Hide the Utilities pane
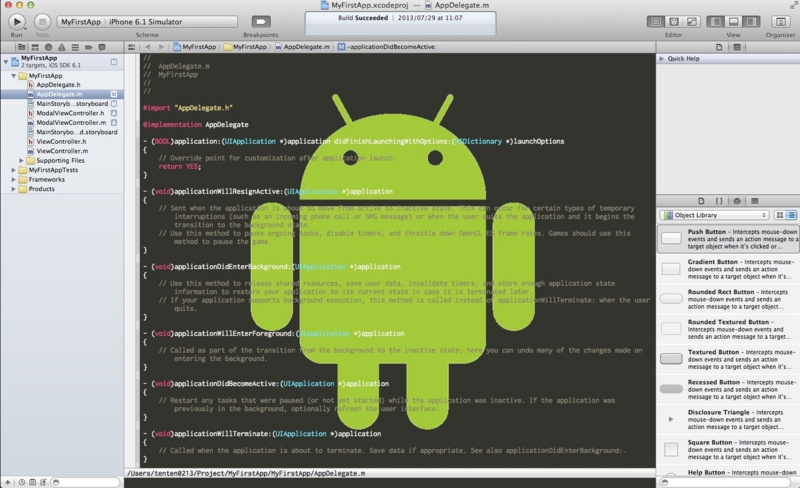Viewport: 800px width, 488px height. pyautogui.click(x=751, y=21)
